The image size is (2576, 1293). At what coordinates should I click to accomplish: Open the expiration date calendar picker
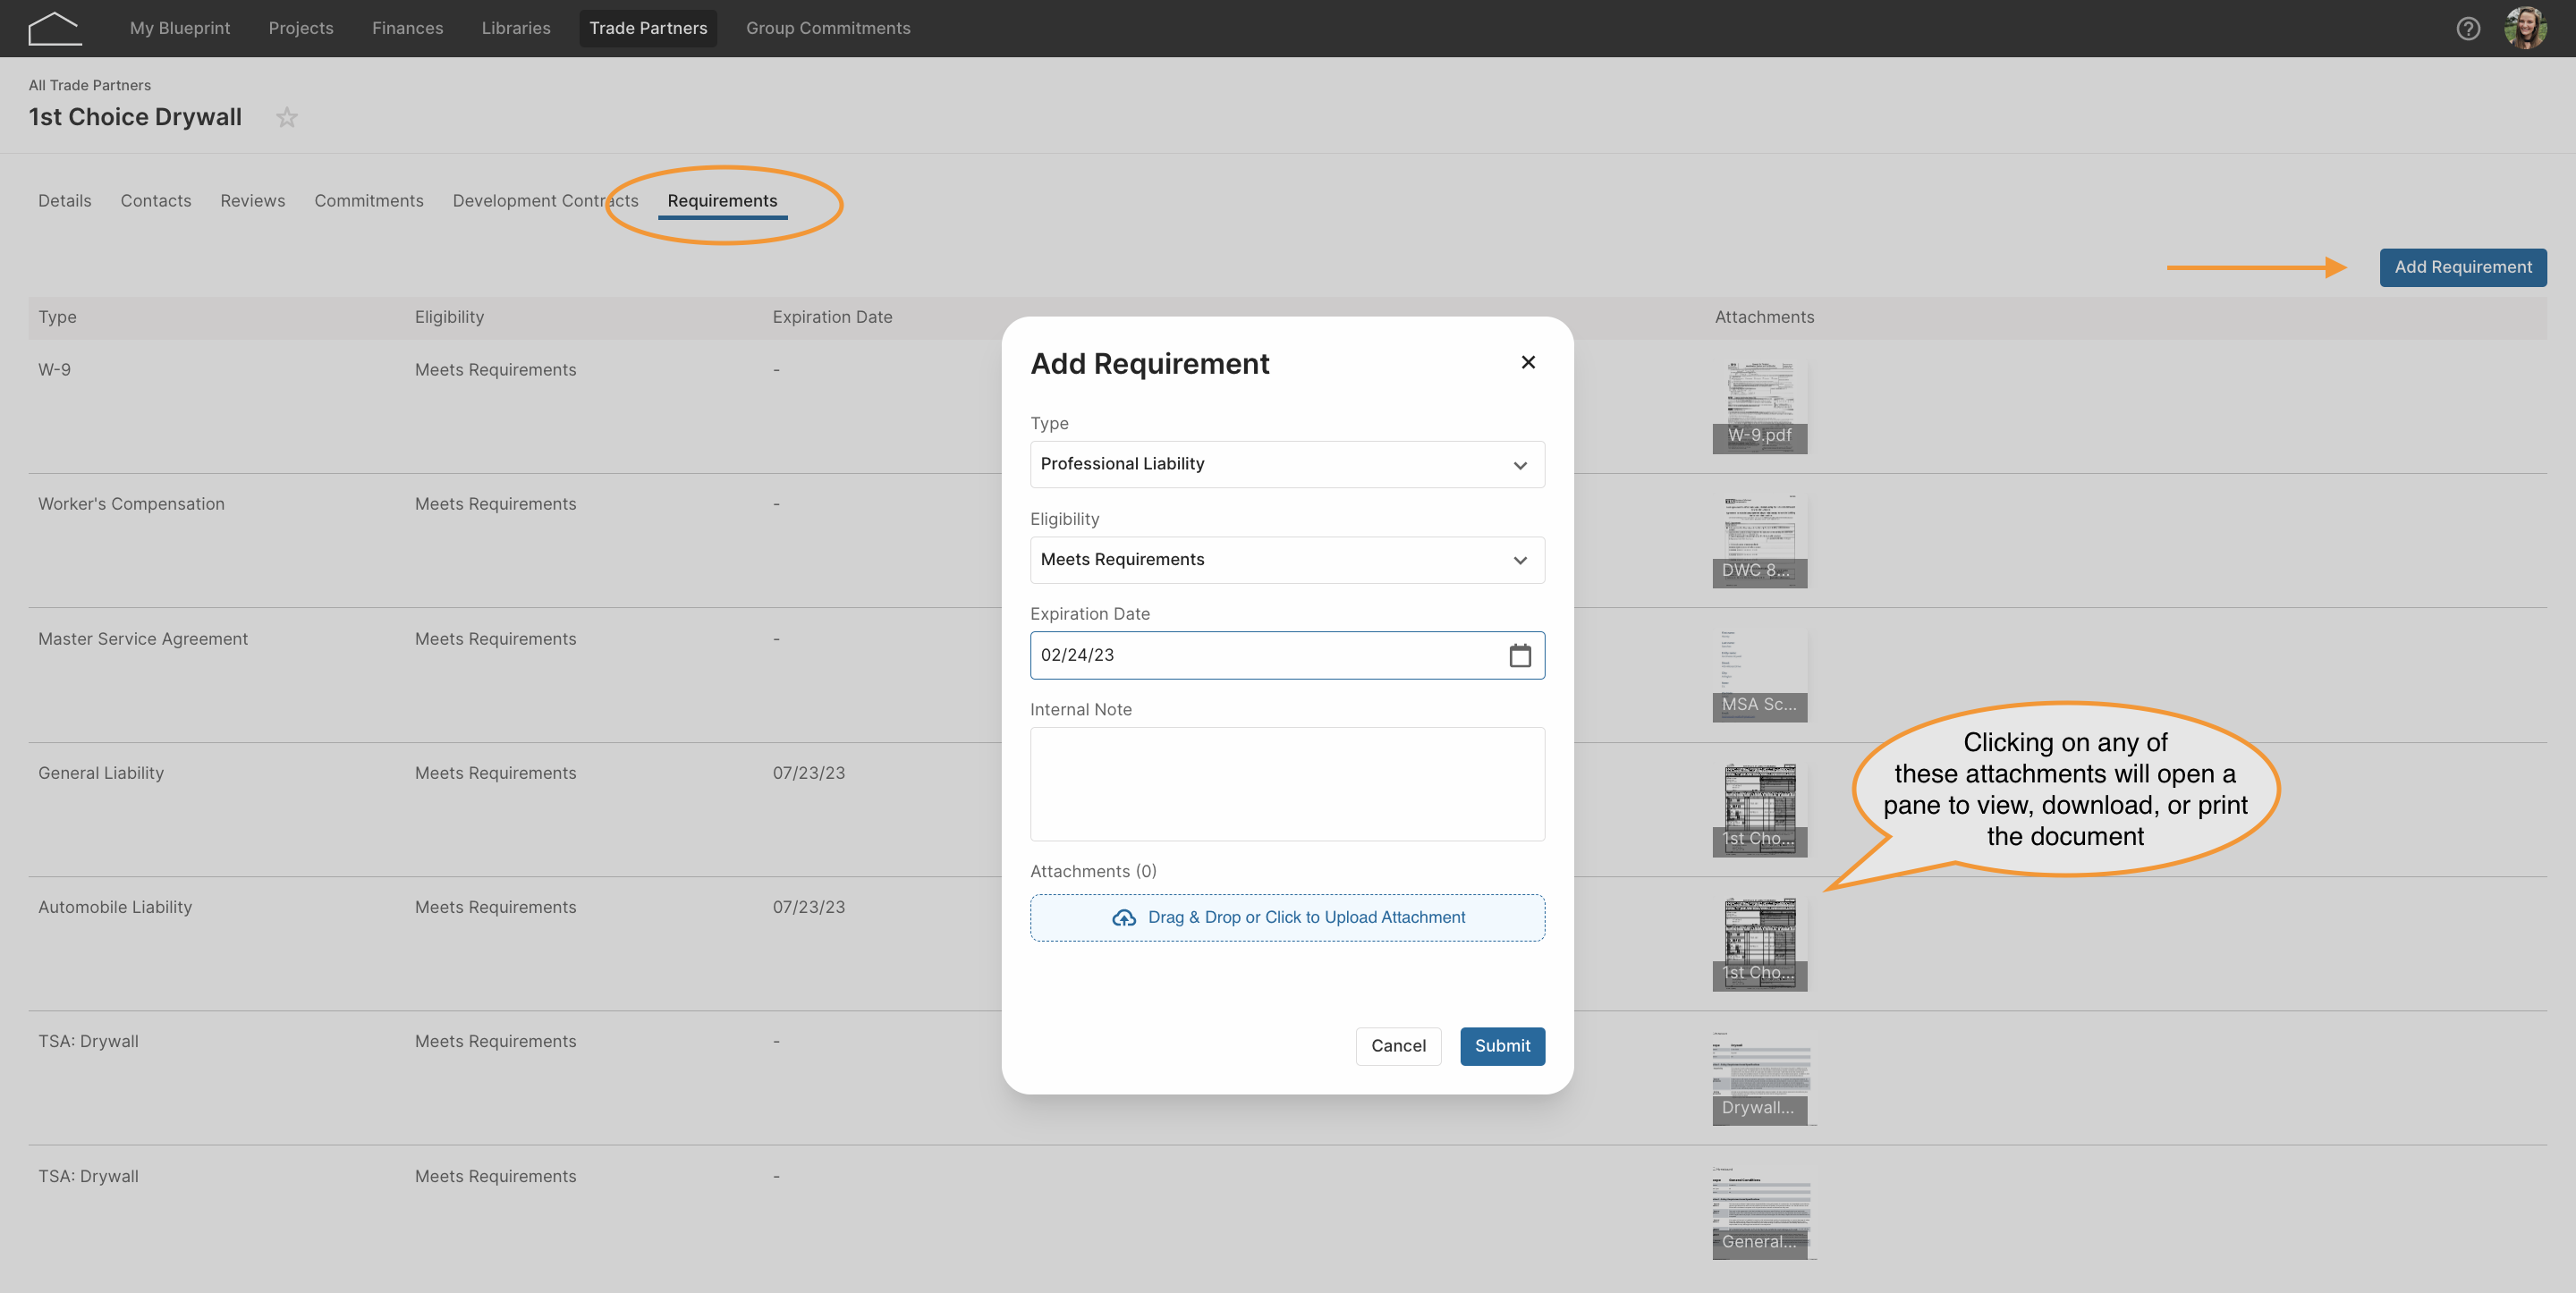[1520, 655]
